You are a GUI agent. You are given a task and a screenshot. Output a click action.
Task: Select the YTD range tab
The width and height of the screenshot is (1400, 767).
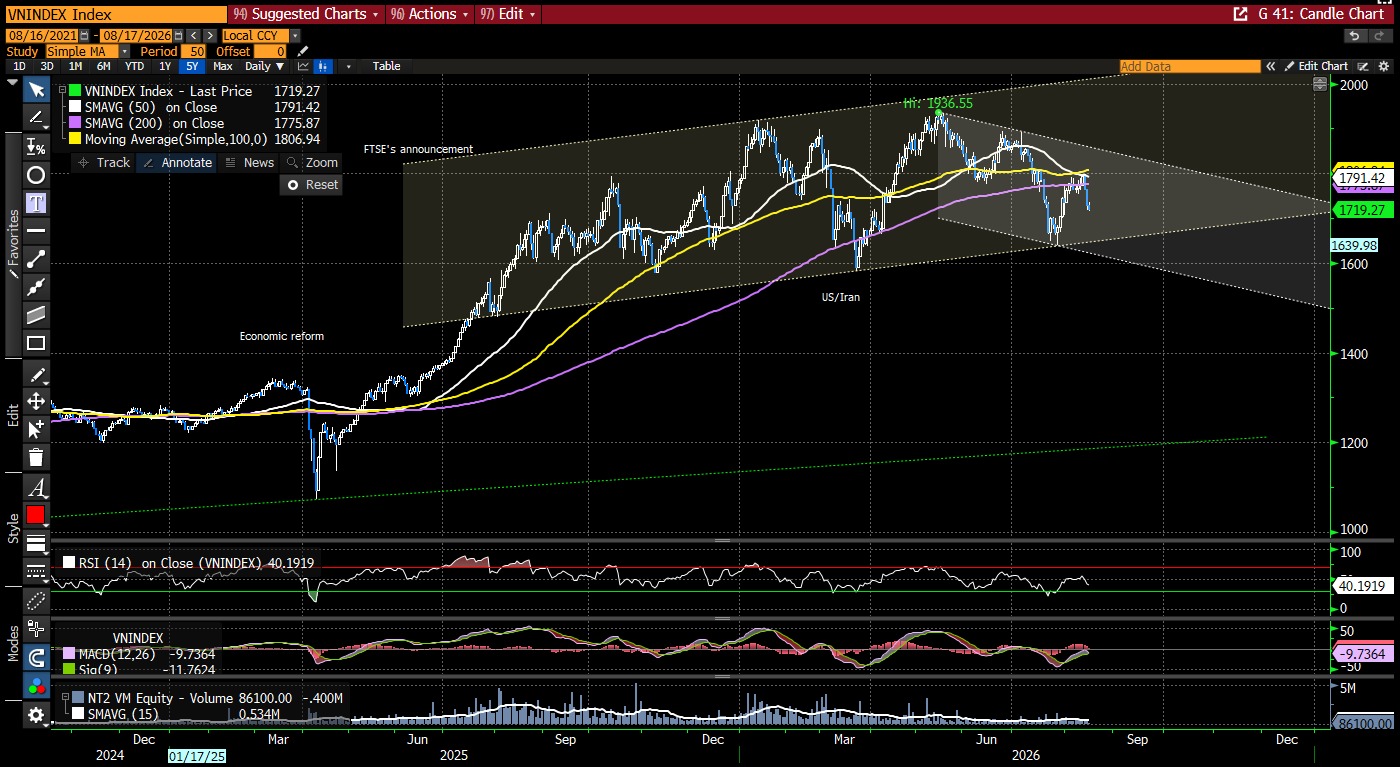point(134,66)
